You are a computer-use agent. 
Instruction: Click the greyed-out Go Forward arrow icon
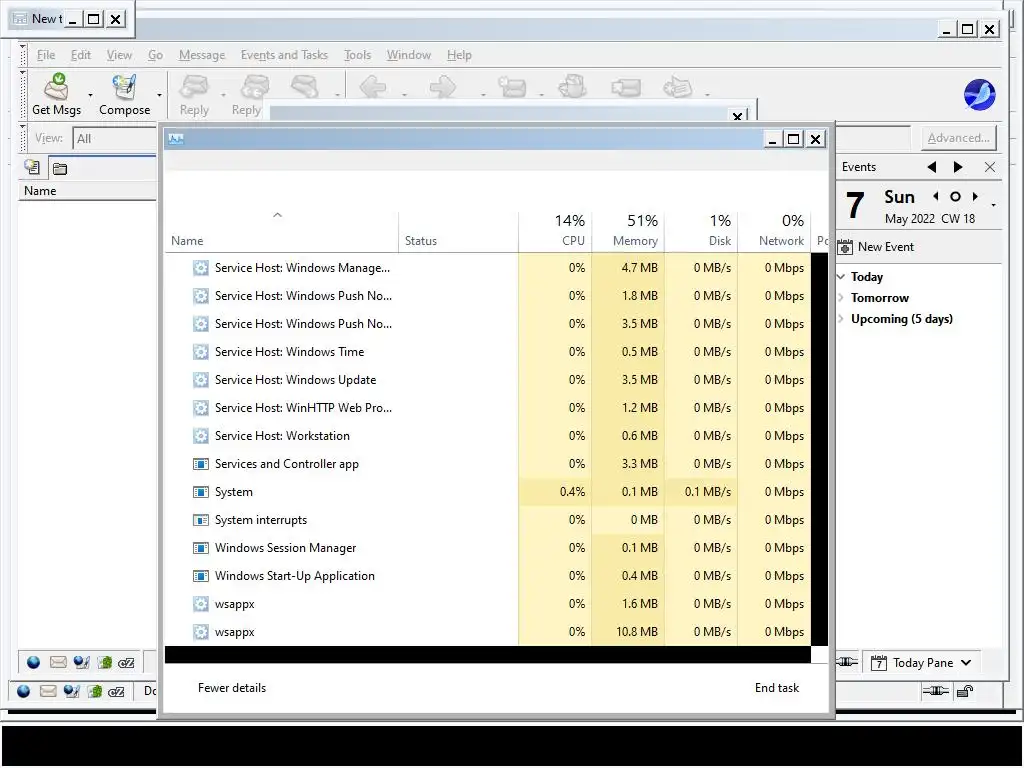click(x=443, y=87)
